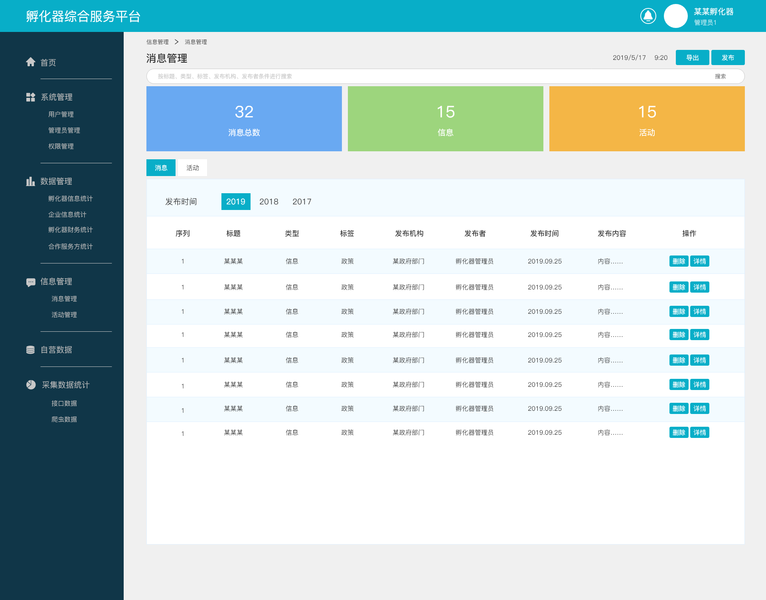
Task: Open the notification bell icon
Action: (x=648, y=16)
